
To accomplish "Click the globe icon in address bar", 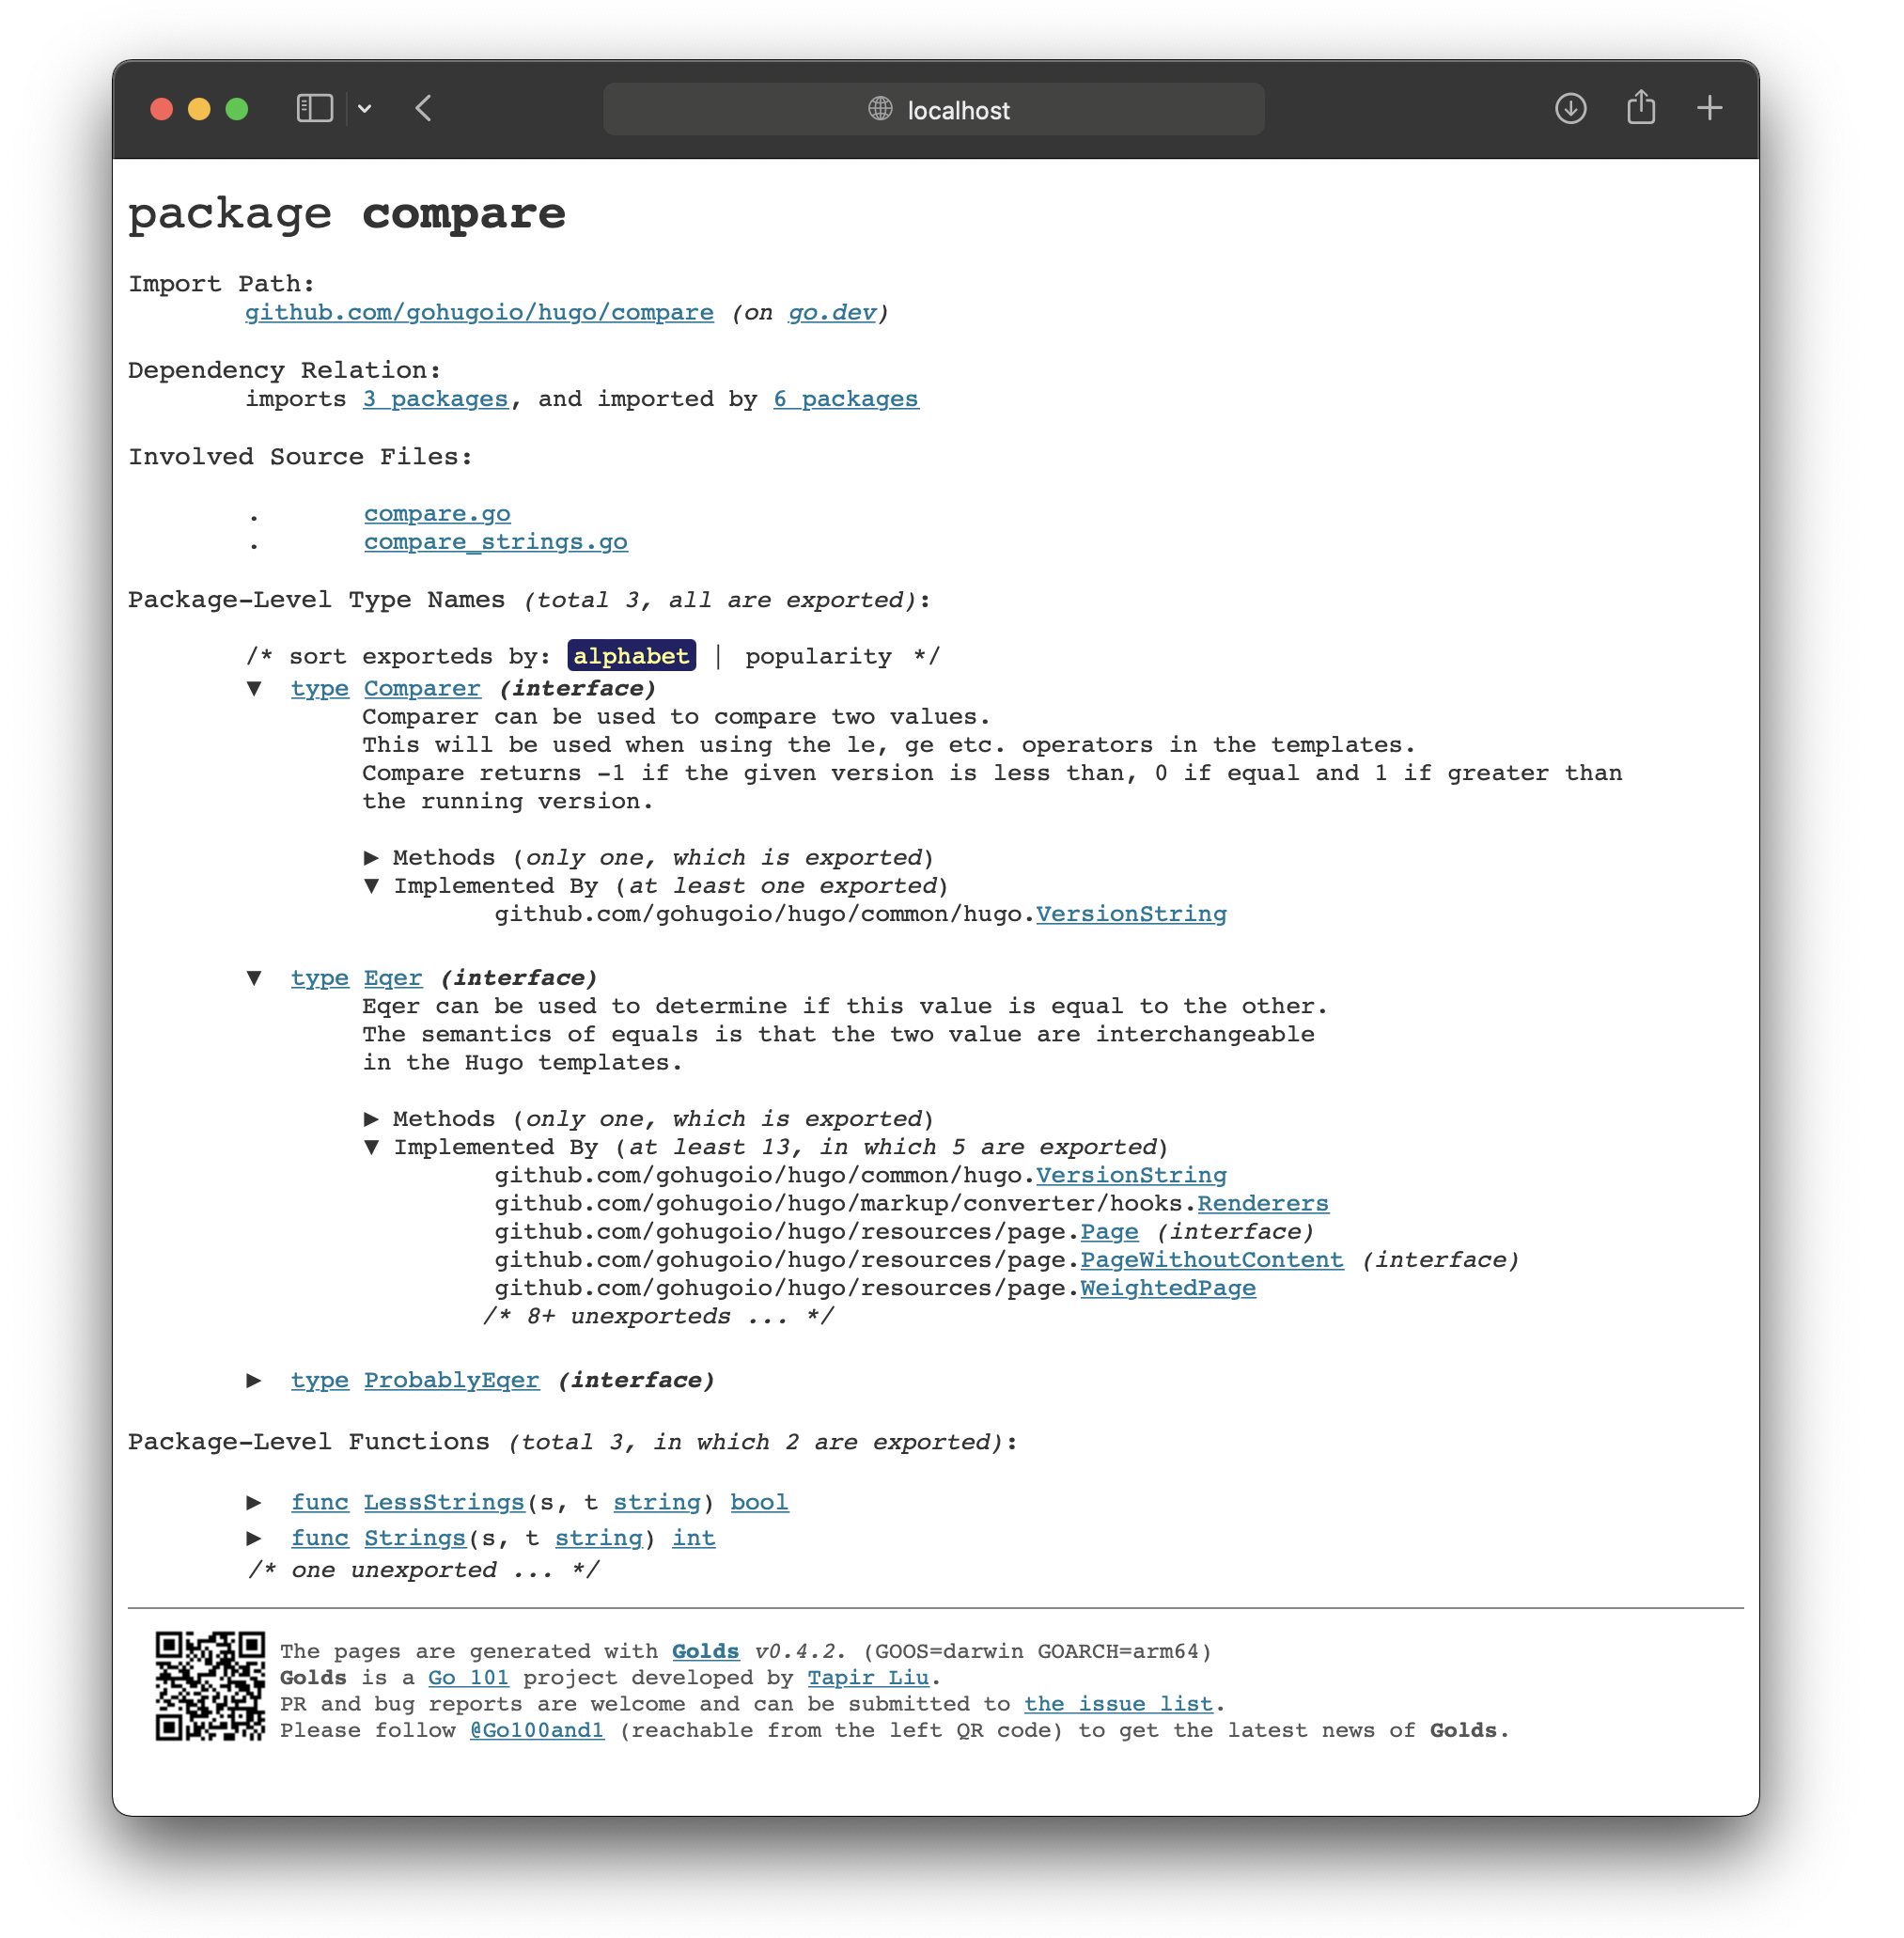I will coord(880,109).
